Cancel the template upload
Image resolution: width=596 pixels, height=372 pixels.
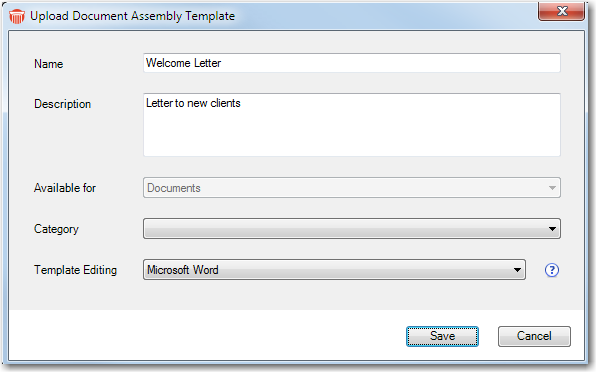point(534,336)
